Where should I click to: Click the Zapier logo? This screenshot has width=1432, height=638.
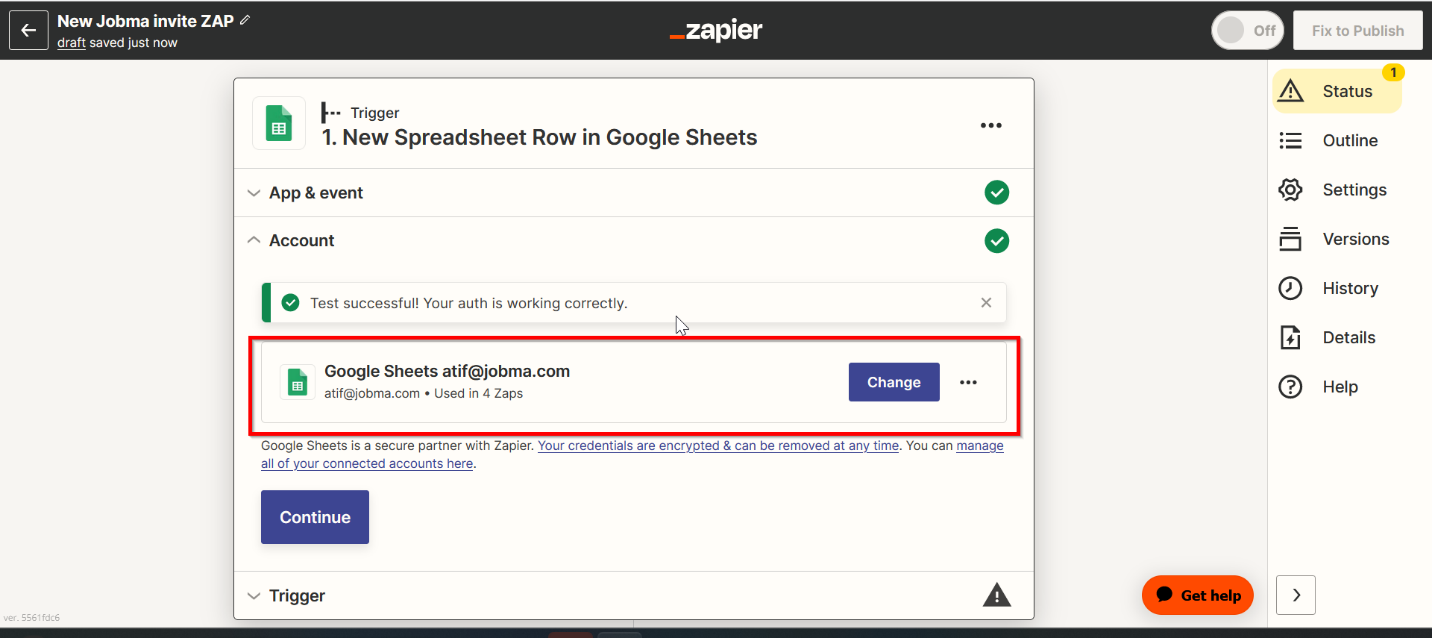pyautogui.click(x=716, y=31)
